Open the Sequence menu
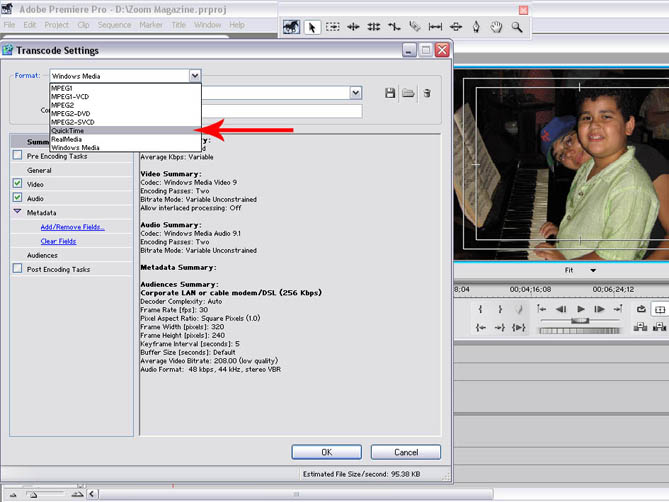This screenshot has width=669, height=502. coord(114,24)
